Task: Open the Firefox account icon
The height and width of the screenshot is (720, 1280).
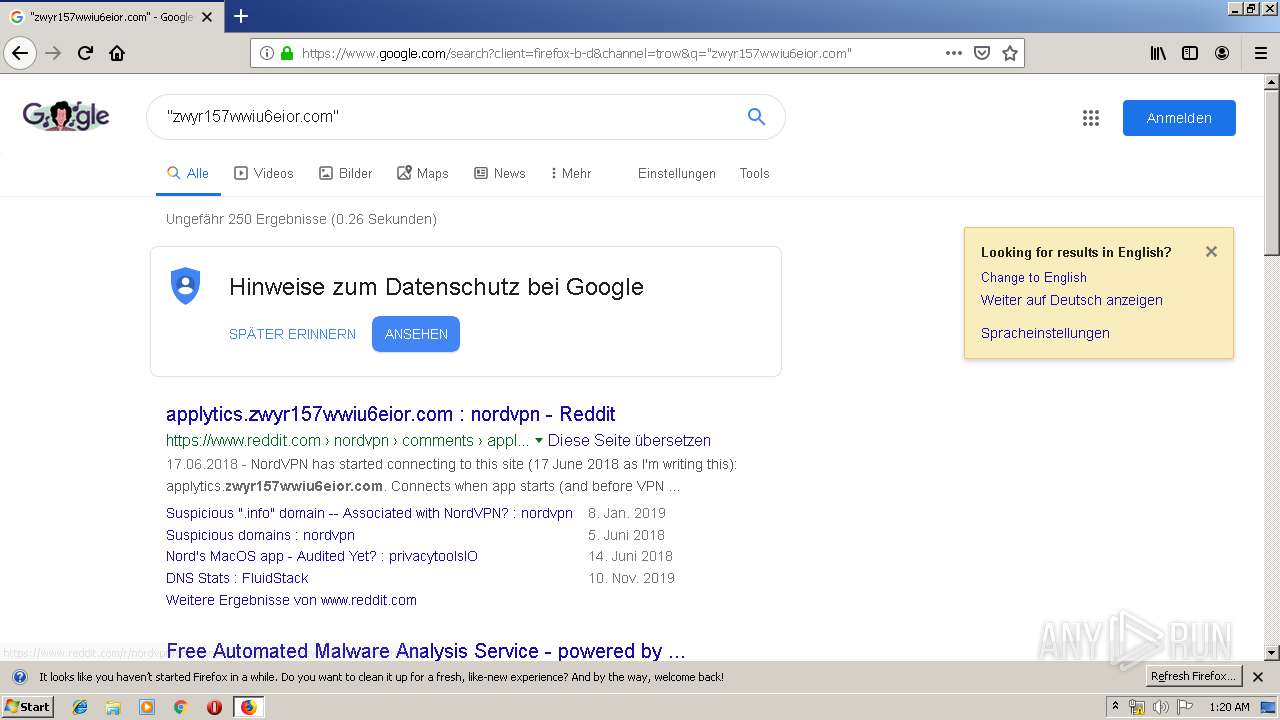Action: tap(1222, 53)
